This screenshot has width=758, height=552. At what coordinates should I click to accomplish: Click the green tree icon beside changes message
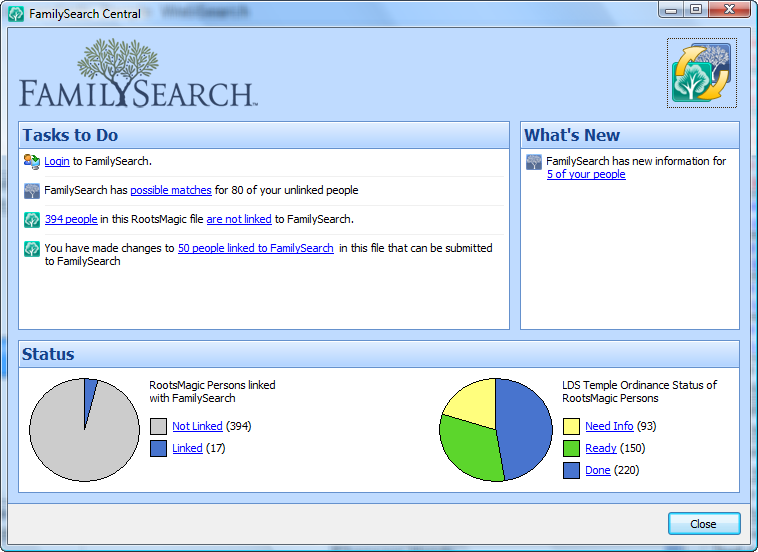tap(32, 248)
